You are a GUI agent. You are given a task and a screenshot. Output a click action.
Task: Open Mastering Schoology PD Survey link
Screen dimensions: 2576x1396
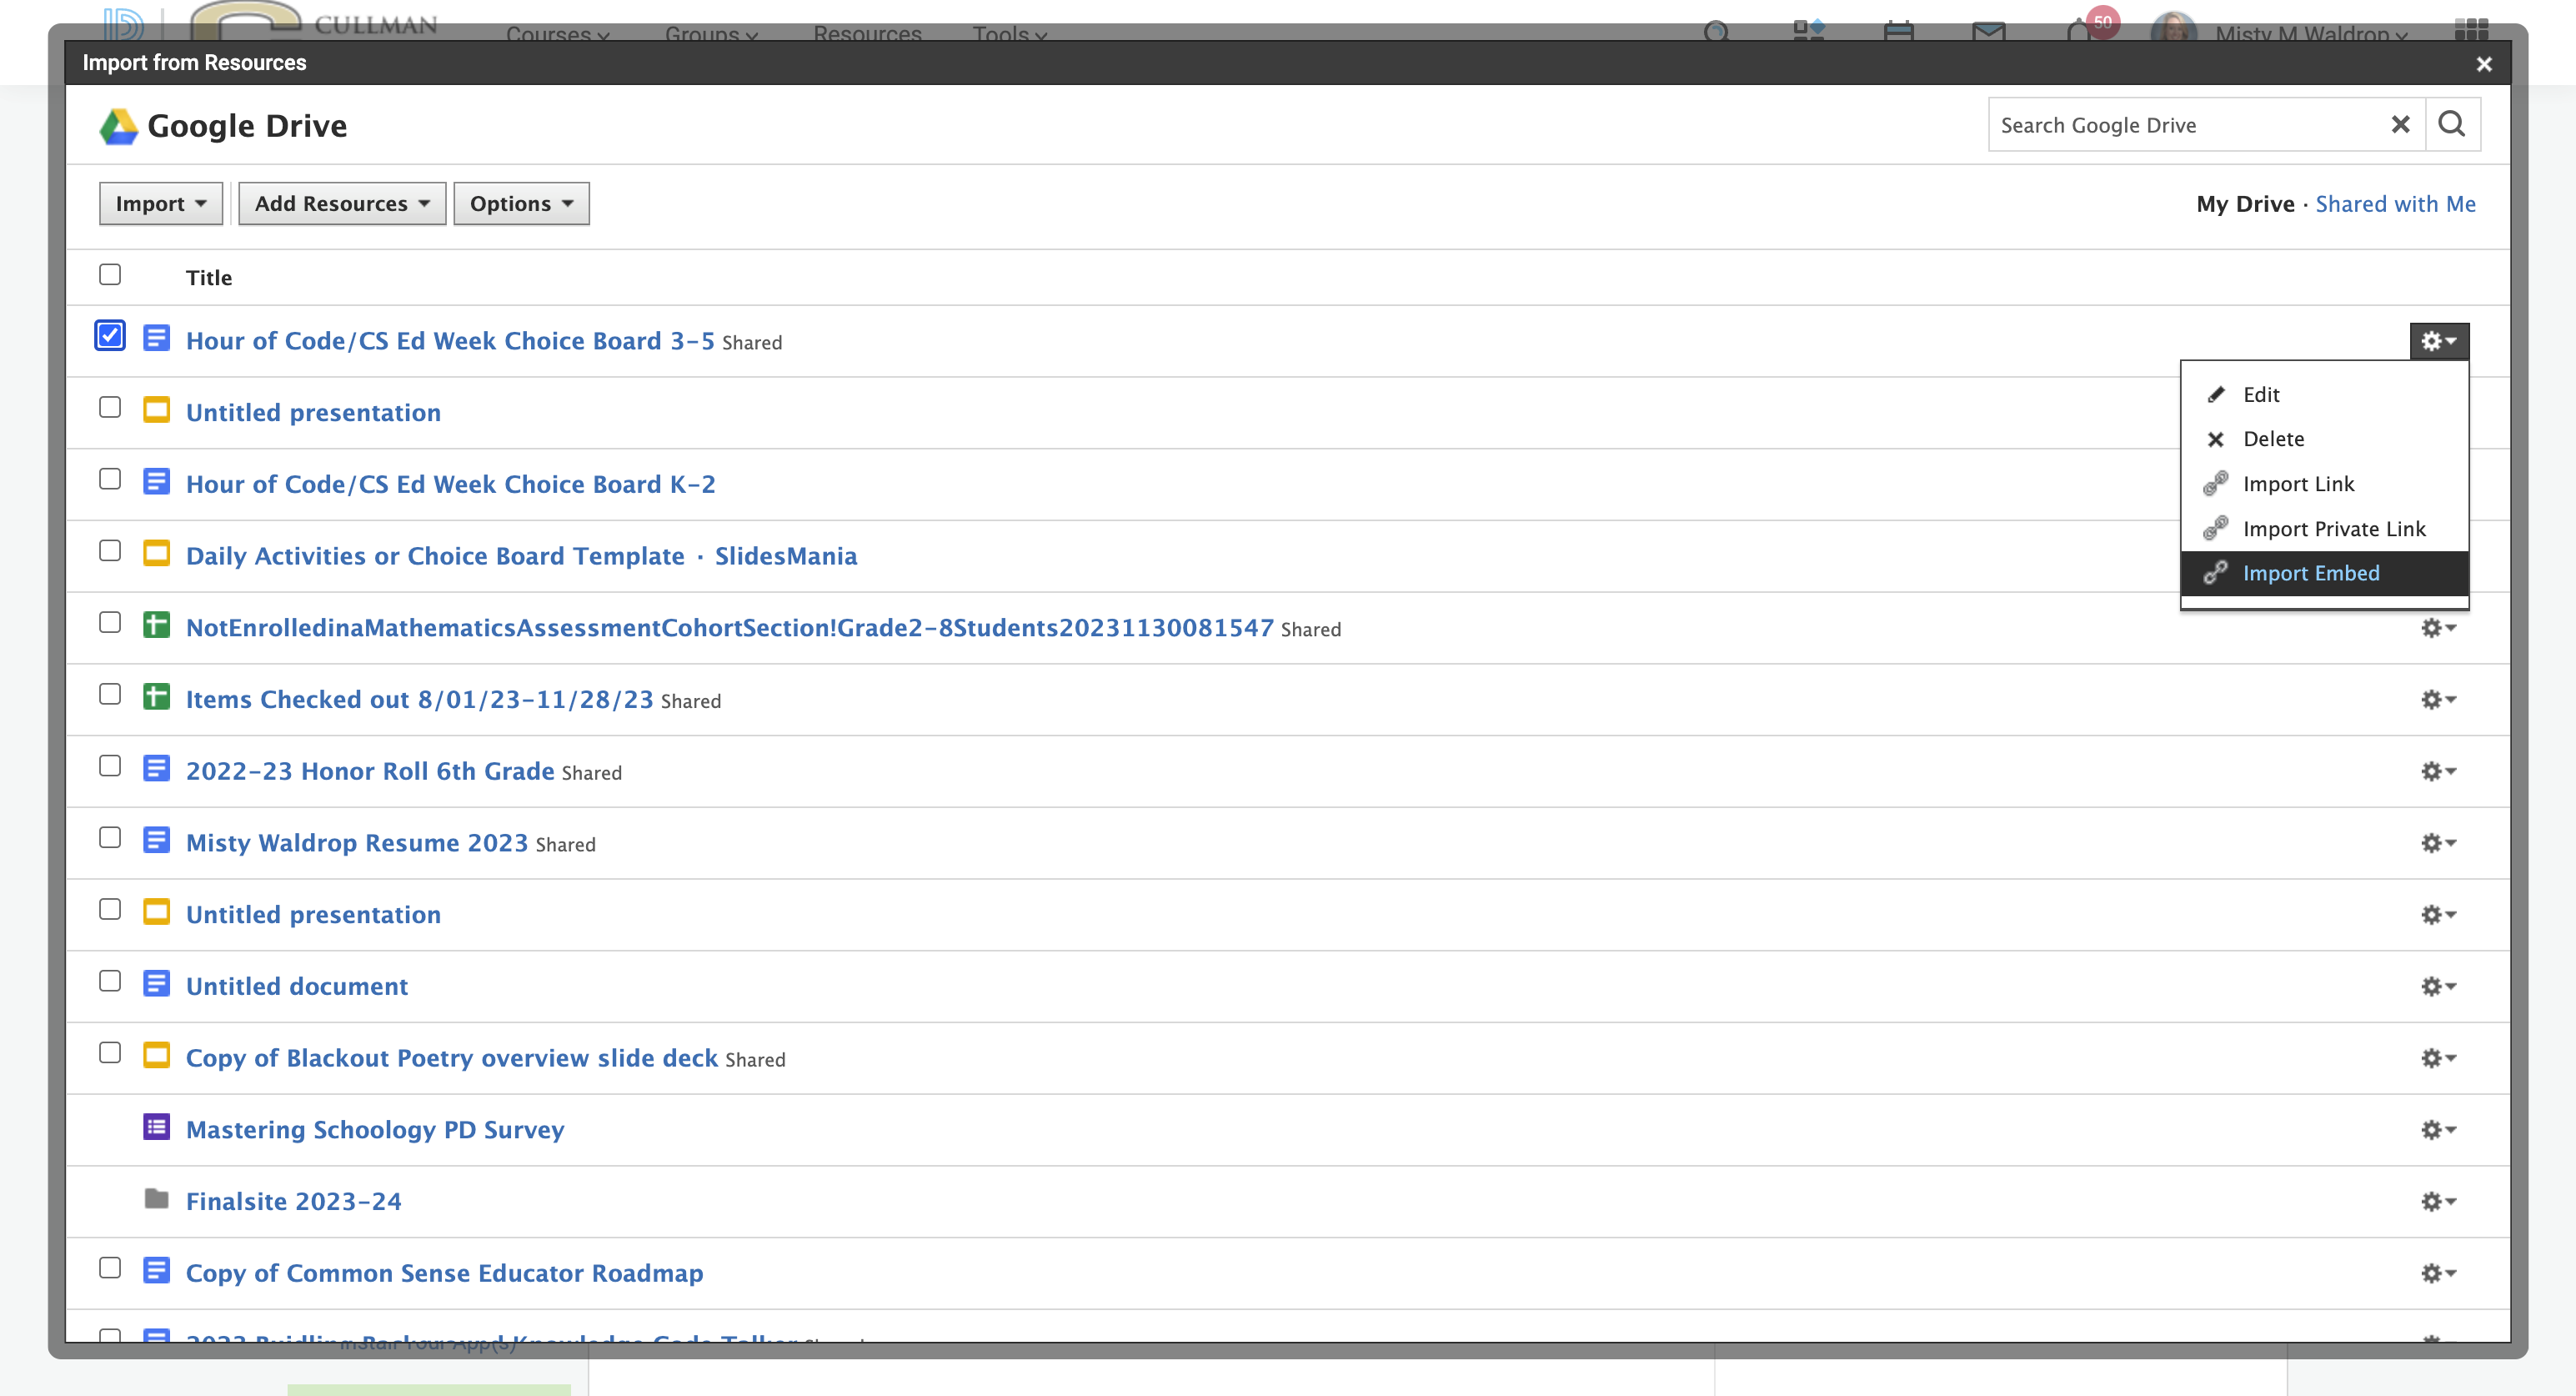point(375,1130)
